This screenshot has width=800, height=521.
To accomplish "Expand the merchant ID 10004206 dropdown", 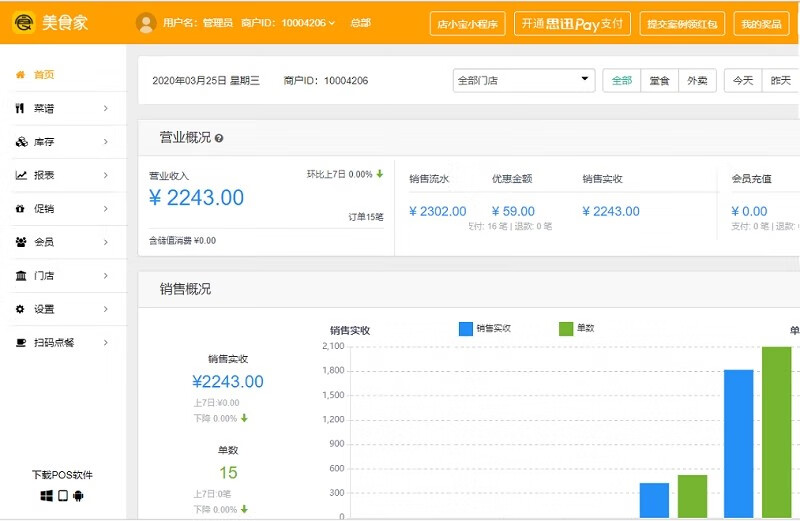I will [x=331, y=23].
